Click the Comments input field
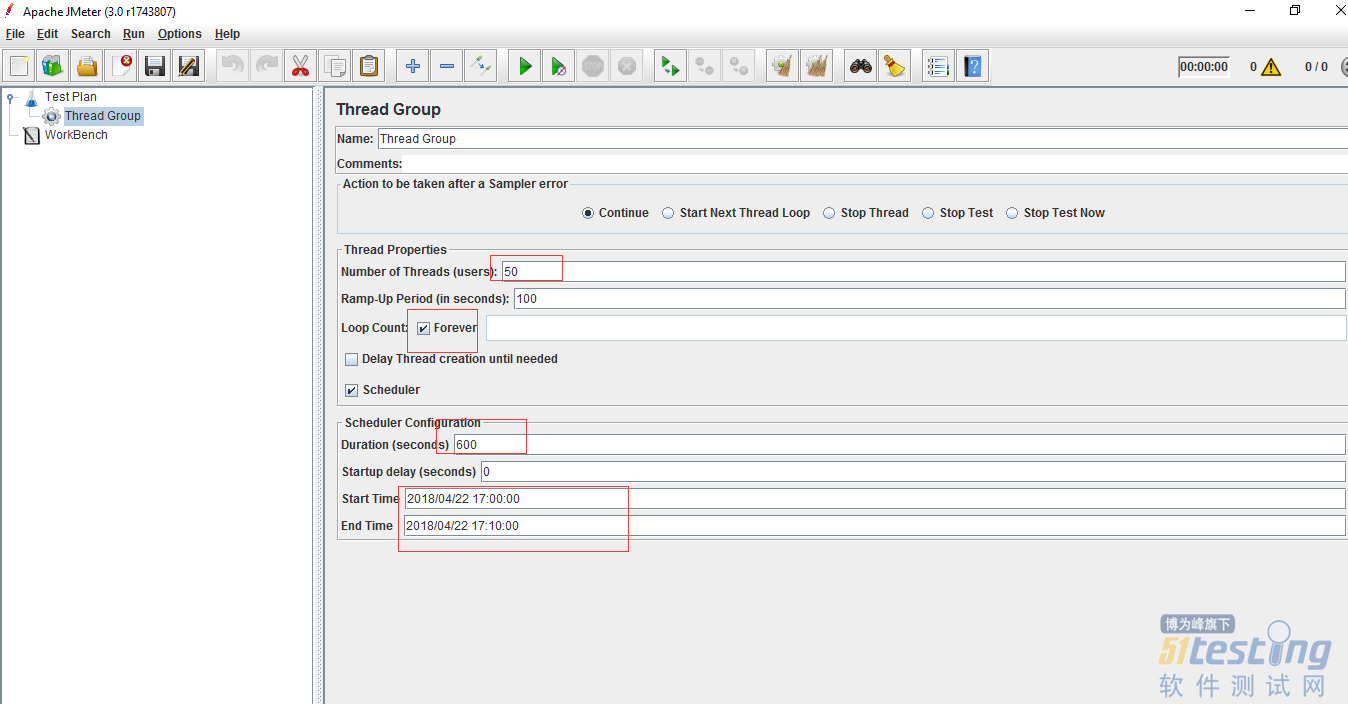 (x=876, y=164)
